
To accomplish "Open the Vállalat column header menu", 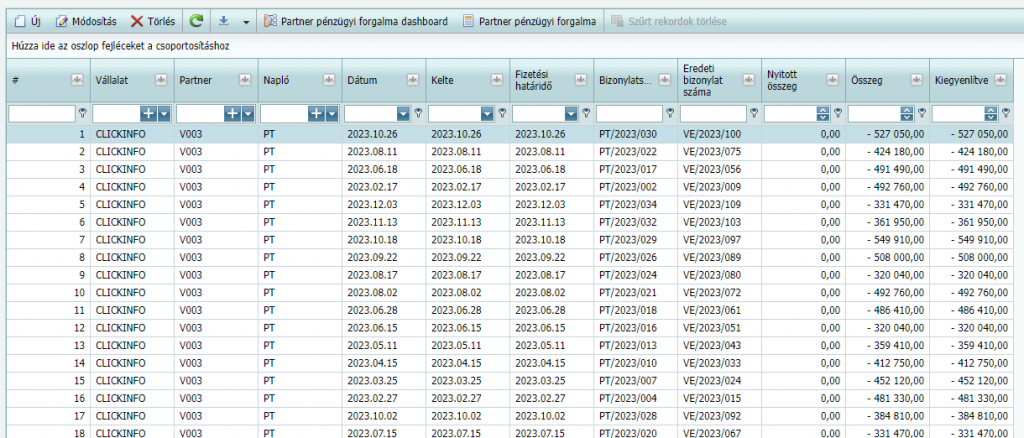I will coord(161,79).
